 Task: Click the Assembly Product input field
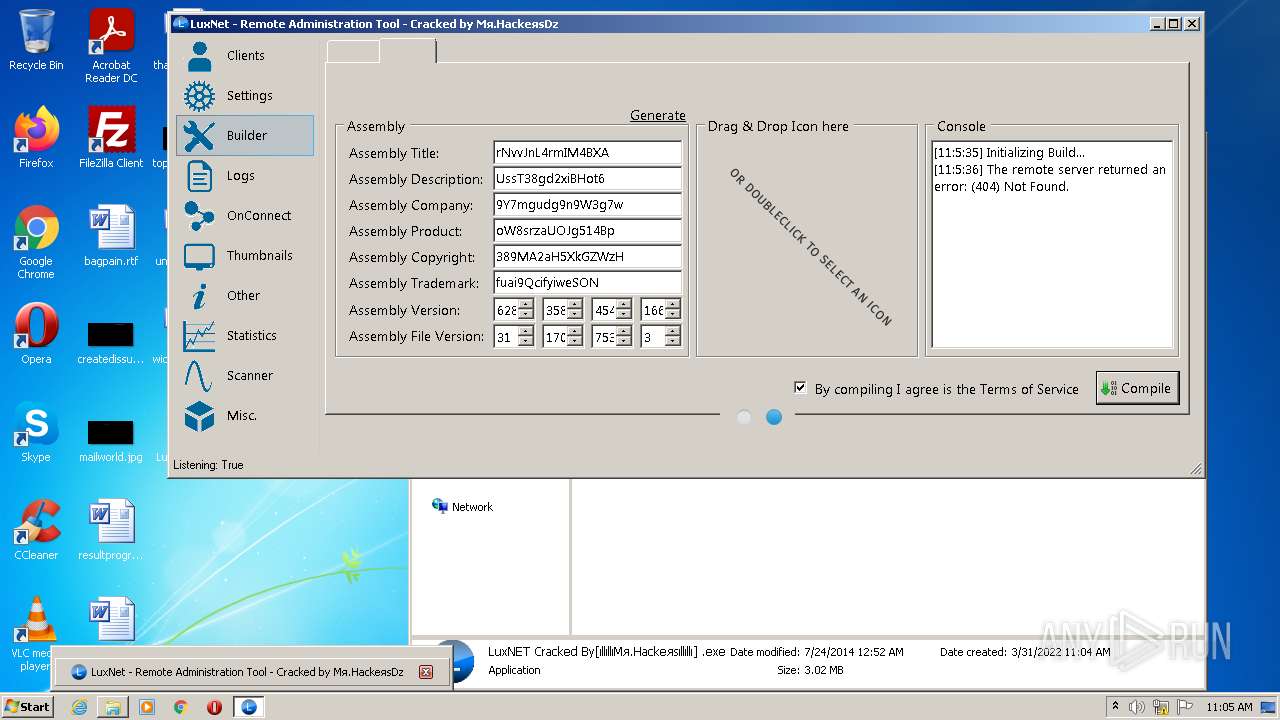point(587,231)
